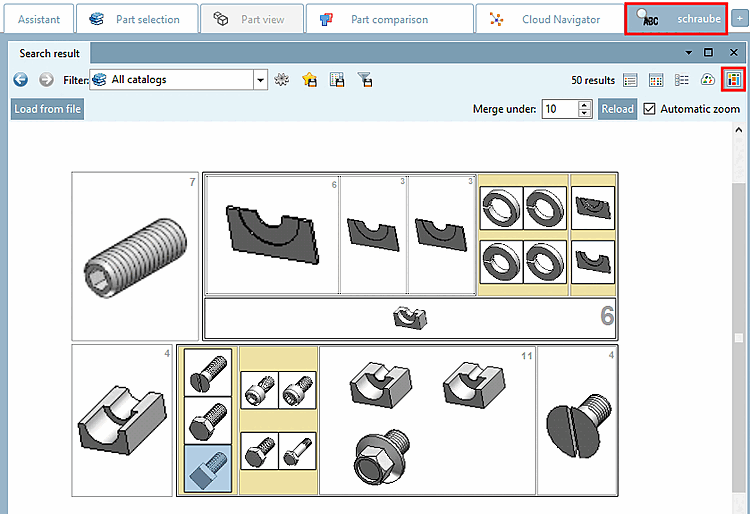Select the hex head bolt thumbnail

pyautogui.click(x=208, y=421)
